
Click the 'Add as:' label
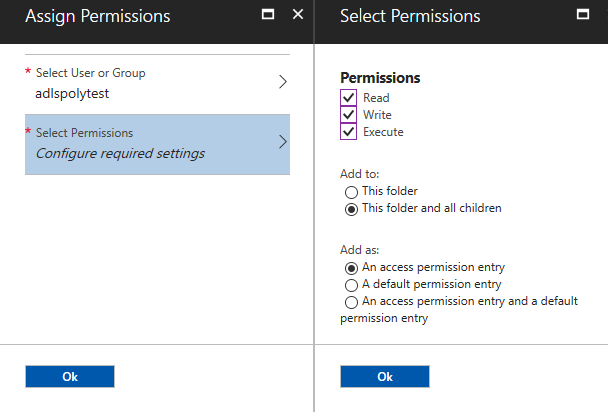359,250
